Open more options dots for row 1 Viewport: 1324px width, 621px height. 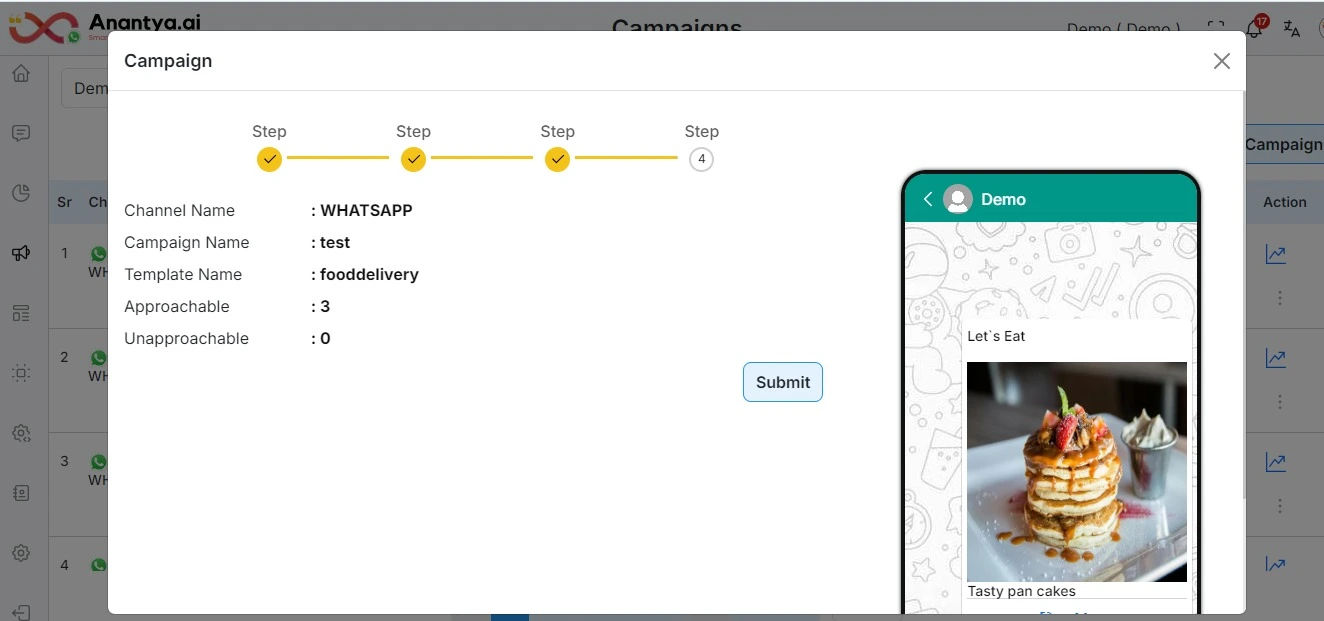coord(1280,298)
